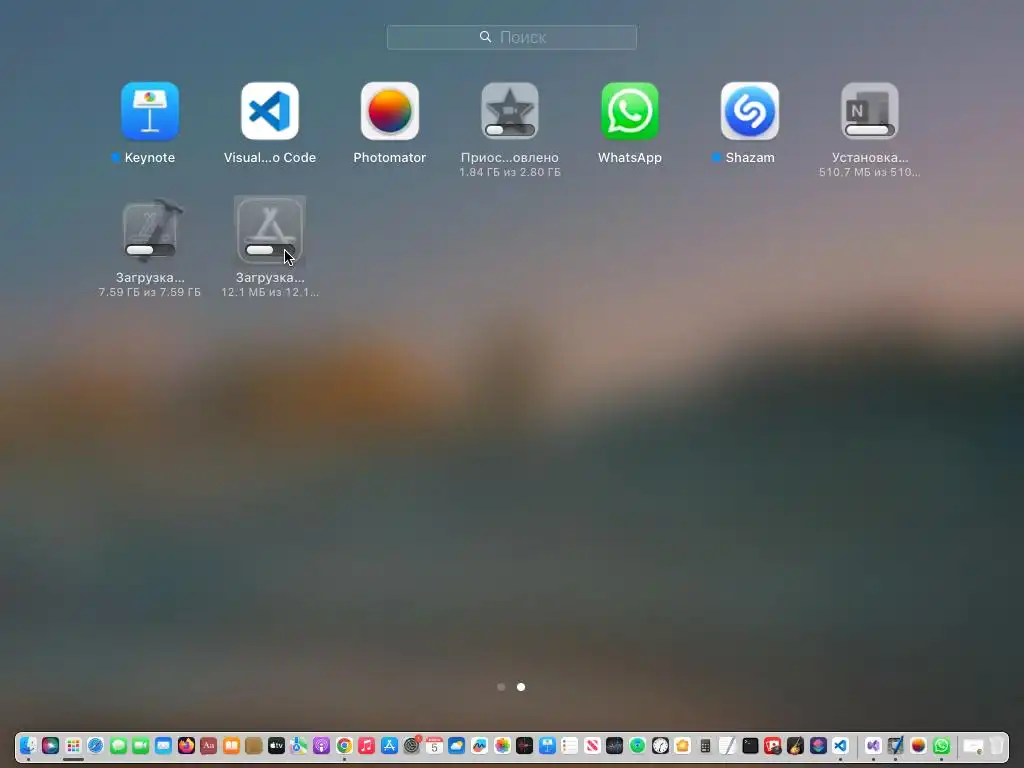Click the iMovie paused download progress bar
Viewport: 1024px width, 768px height.
[x=510, y=130]
